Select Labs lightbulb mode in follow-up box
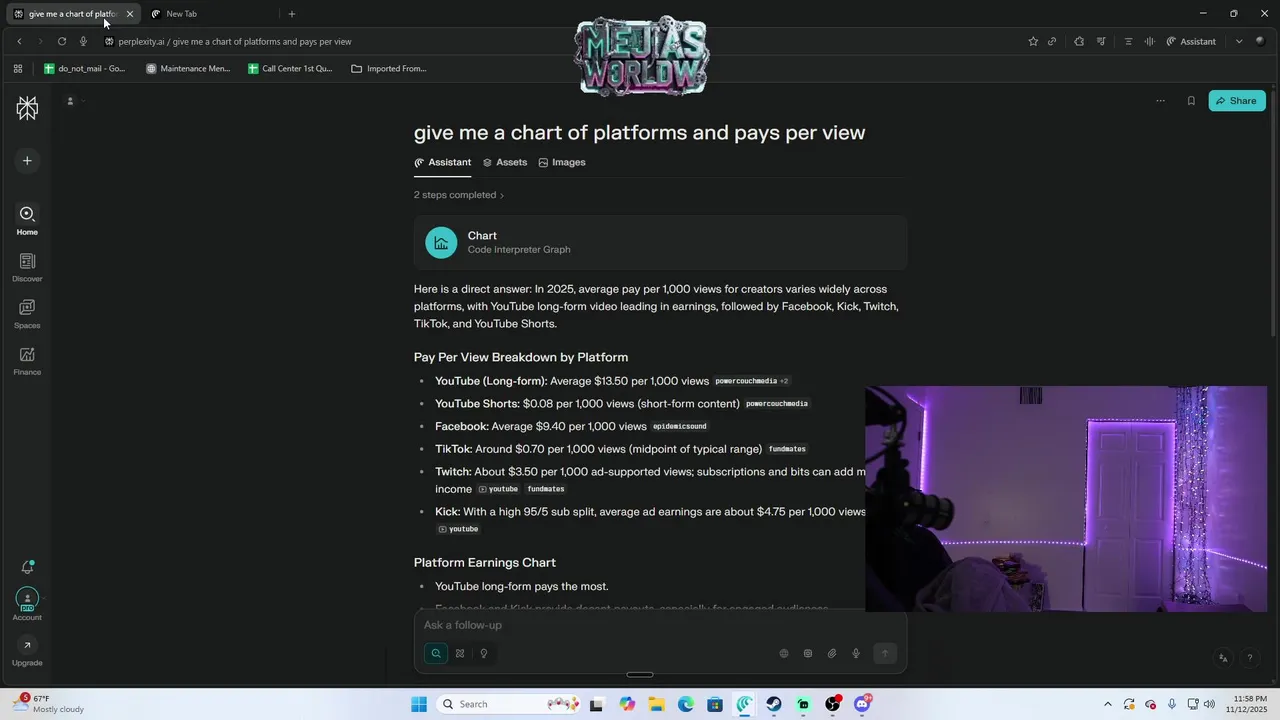 [x=484, y=653]
